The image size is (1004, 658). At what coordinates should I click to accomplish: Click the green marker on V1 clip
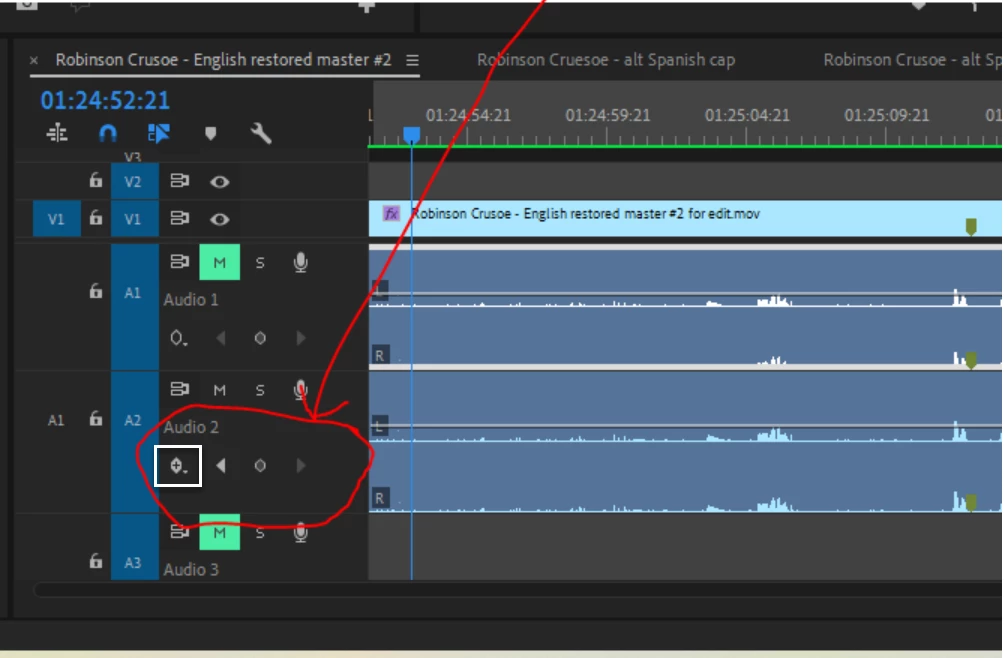tap(971, 227)
